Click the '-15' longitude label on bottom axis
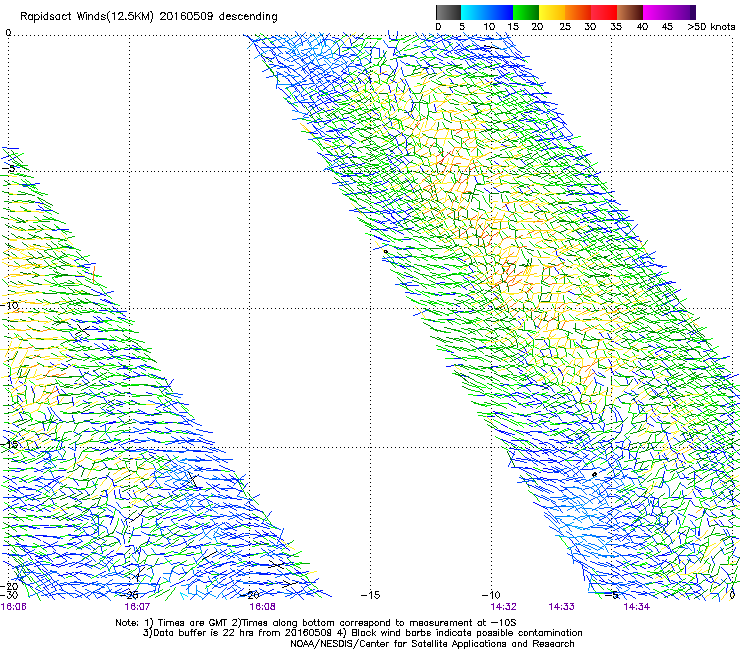The width and height of the screenshot is (740, 650). pyautogui.click(x=370, y=595)
